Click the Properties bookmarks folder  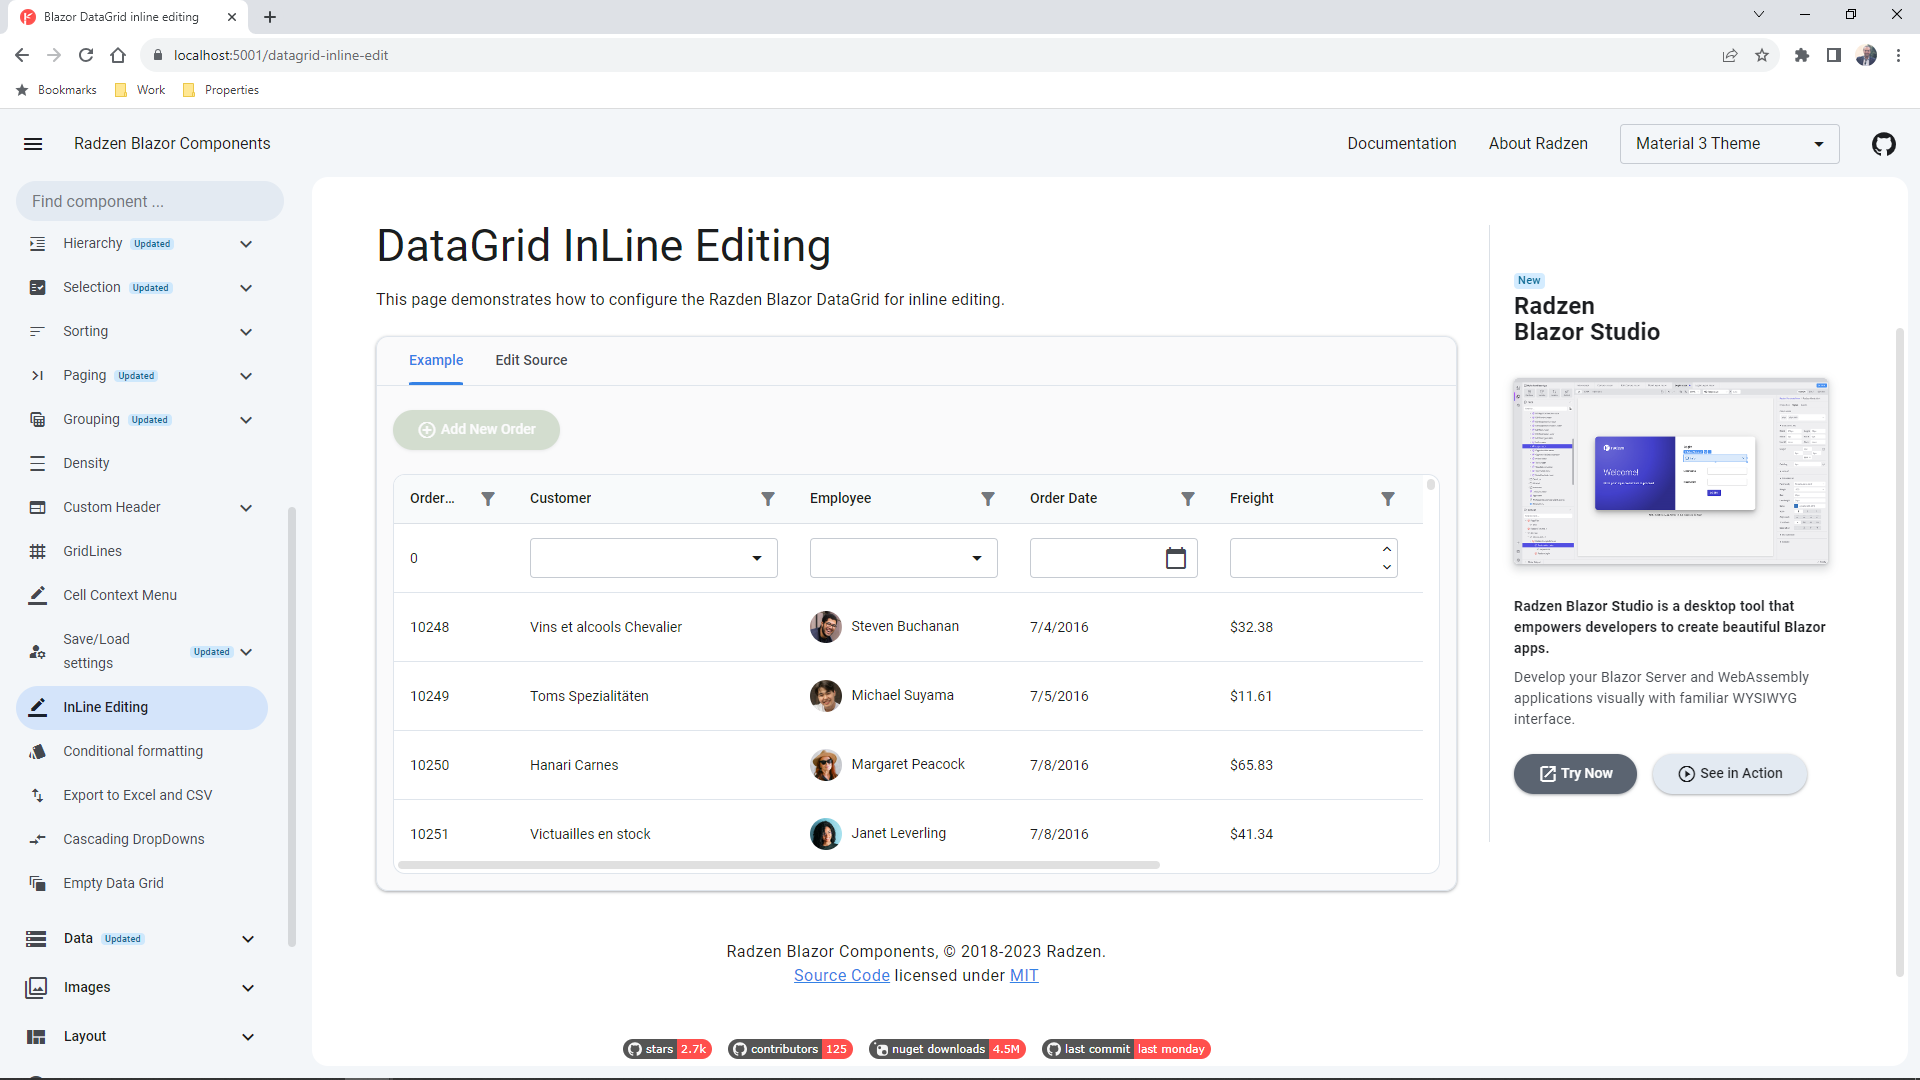tap(221, 90)
